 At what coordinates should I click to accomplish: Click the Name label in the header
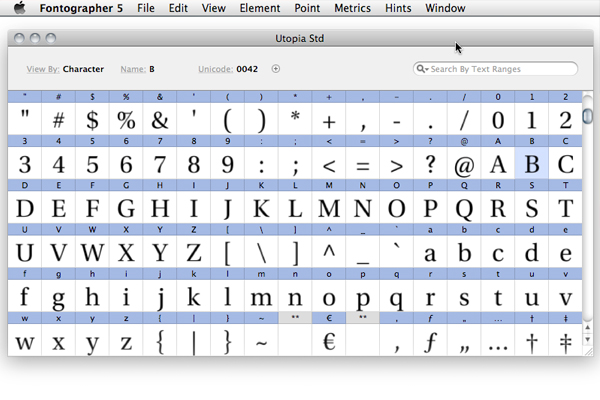(x=132, y=69)
